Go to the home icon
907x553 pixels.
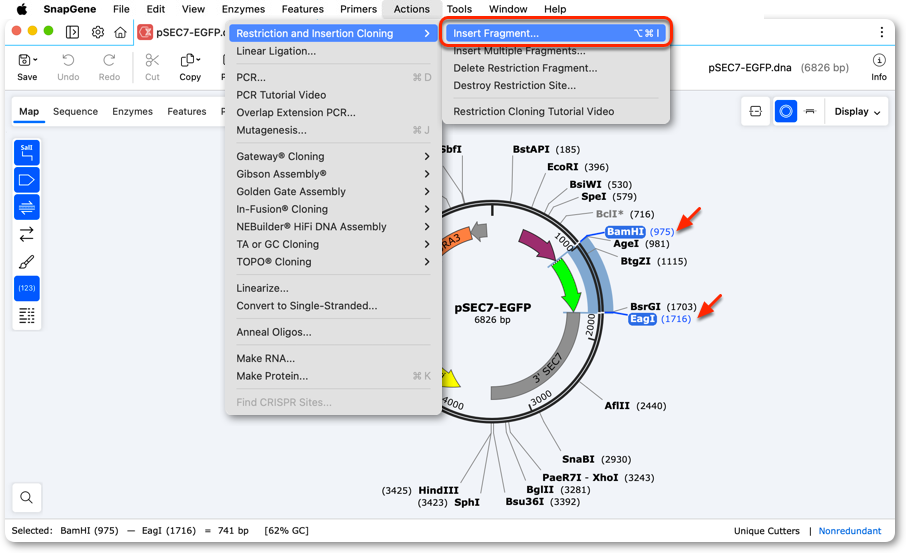pos(120,32)
